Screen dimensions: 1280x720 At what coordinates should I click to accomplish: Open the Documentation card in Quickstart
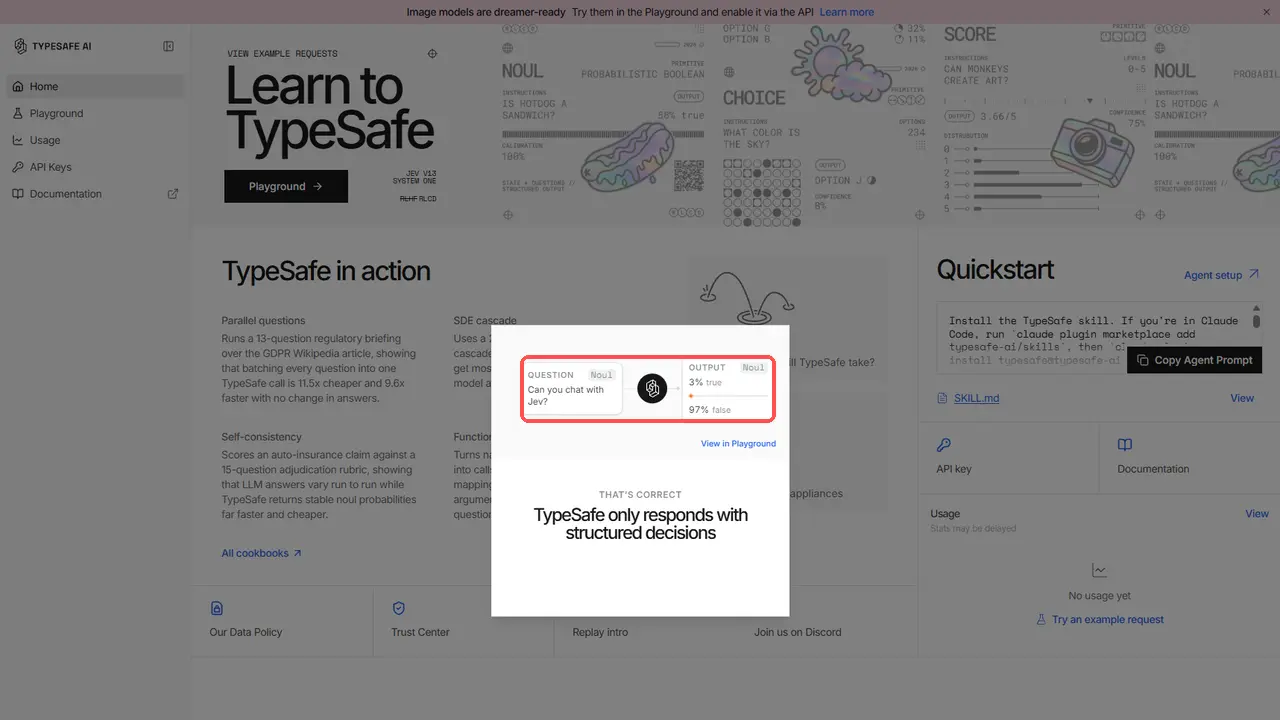click(x=1190, y=457)
